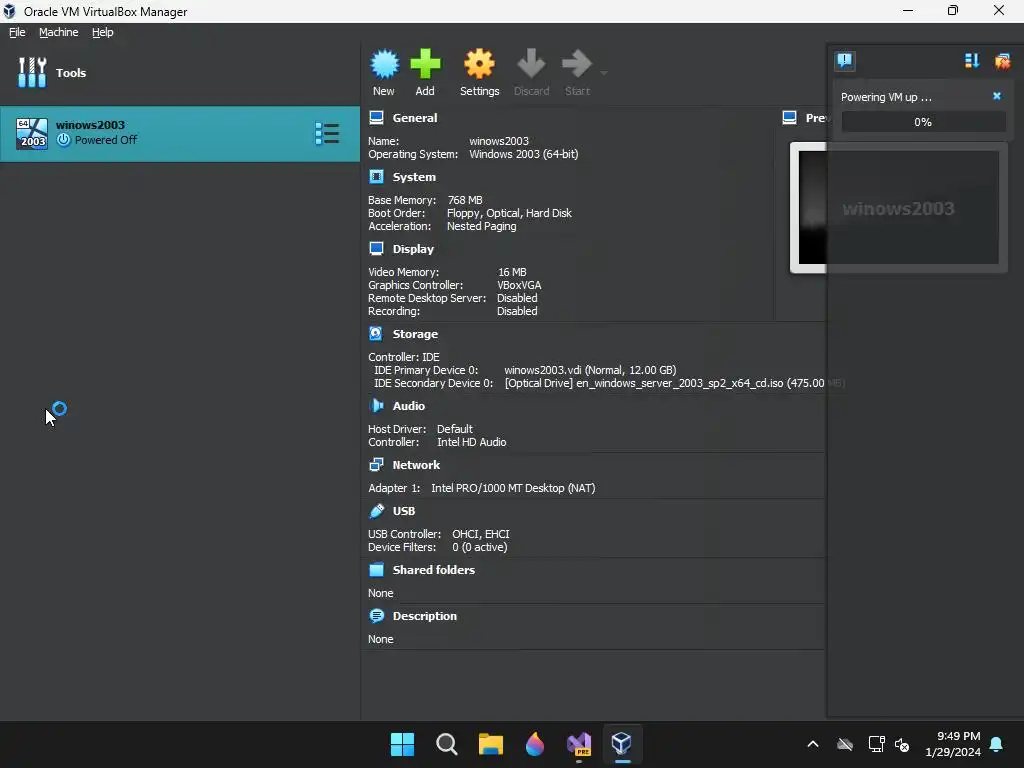Click the General section icon

coord(376,118)
